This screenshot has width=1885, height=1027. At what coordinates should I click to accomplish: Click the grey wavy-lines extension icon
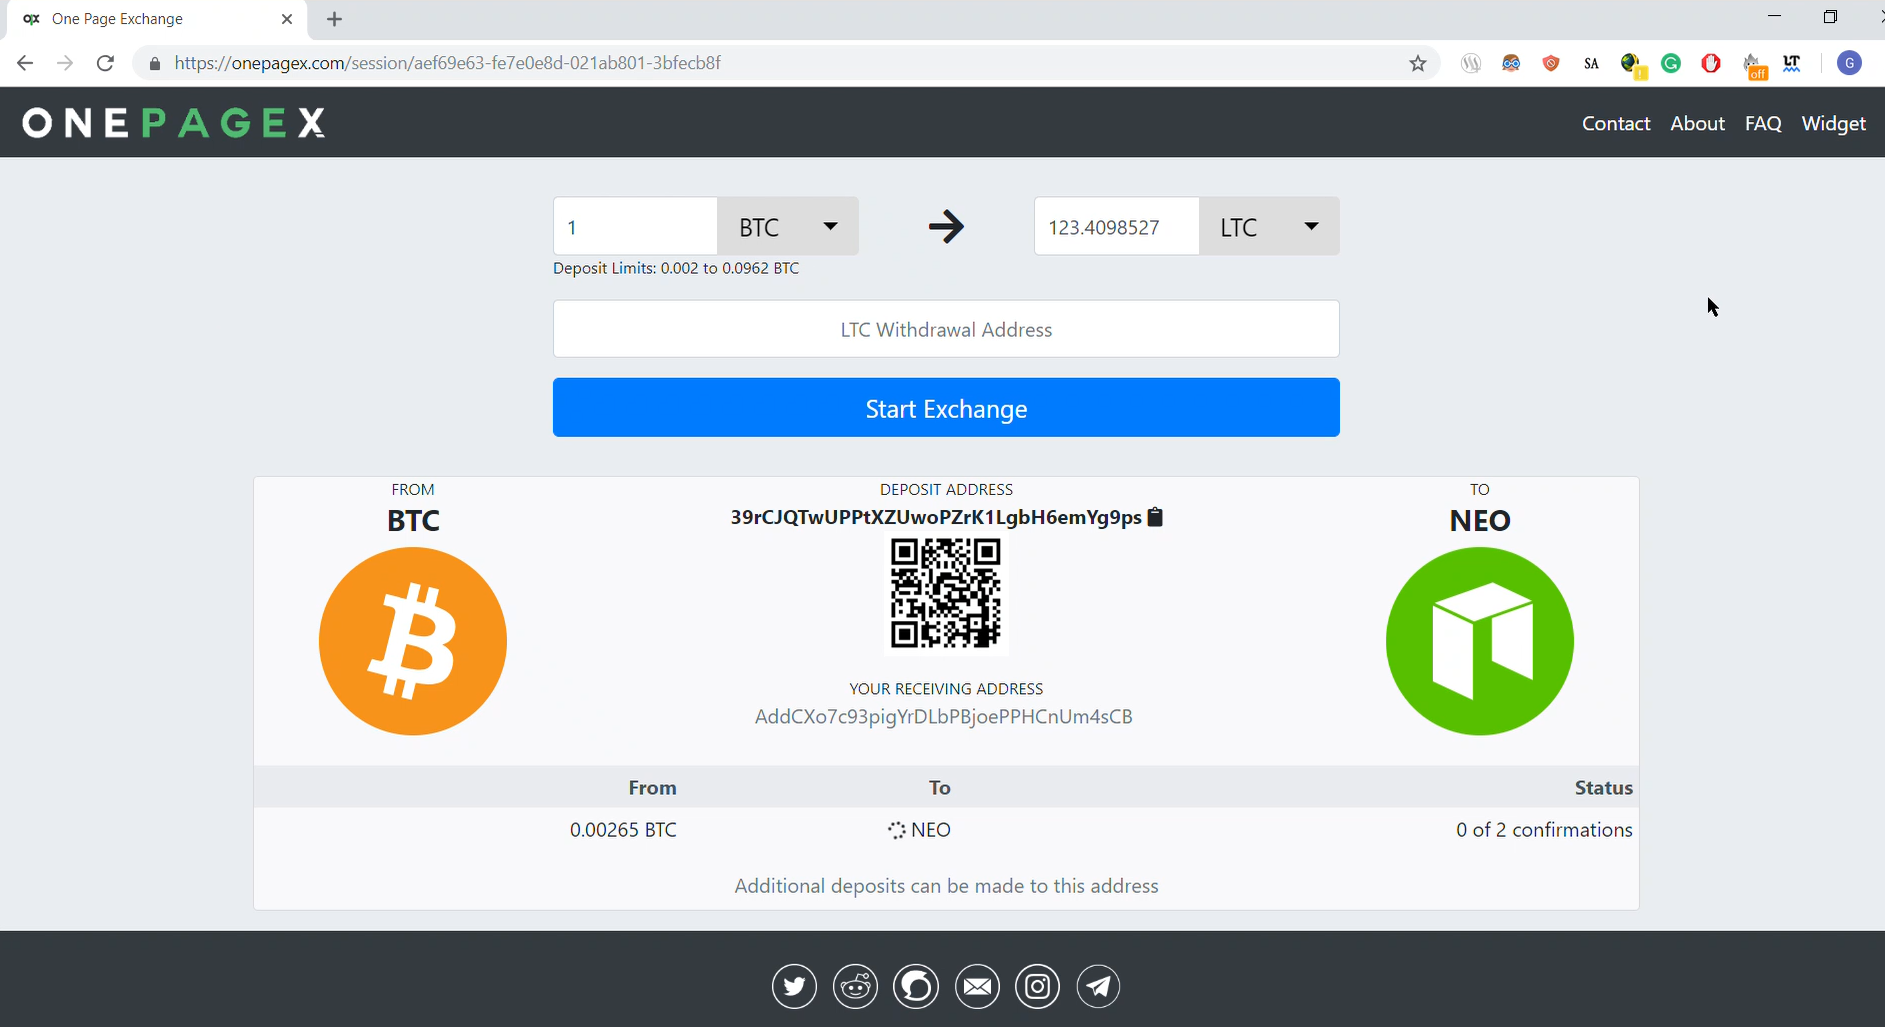1471,63
